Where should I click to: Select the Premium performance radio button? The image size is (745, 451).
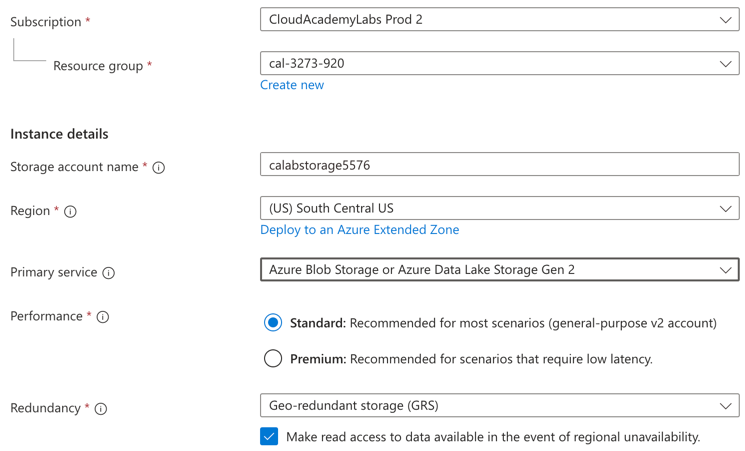click(x=273, y=358)
